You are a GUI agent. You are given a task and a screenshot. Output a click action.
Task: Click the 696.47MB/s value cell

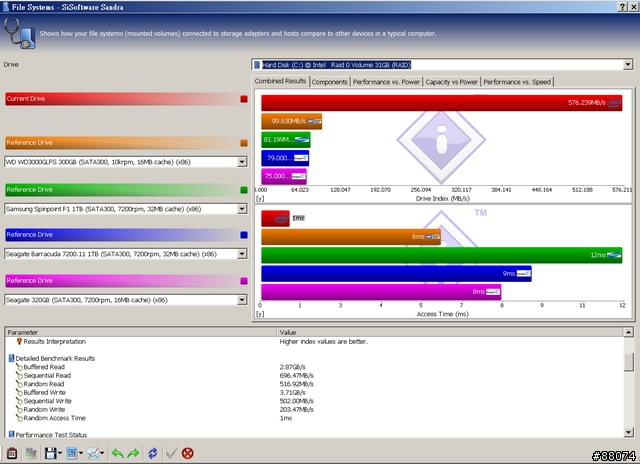click(x=296, y=375)
